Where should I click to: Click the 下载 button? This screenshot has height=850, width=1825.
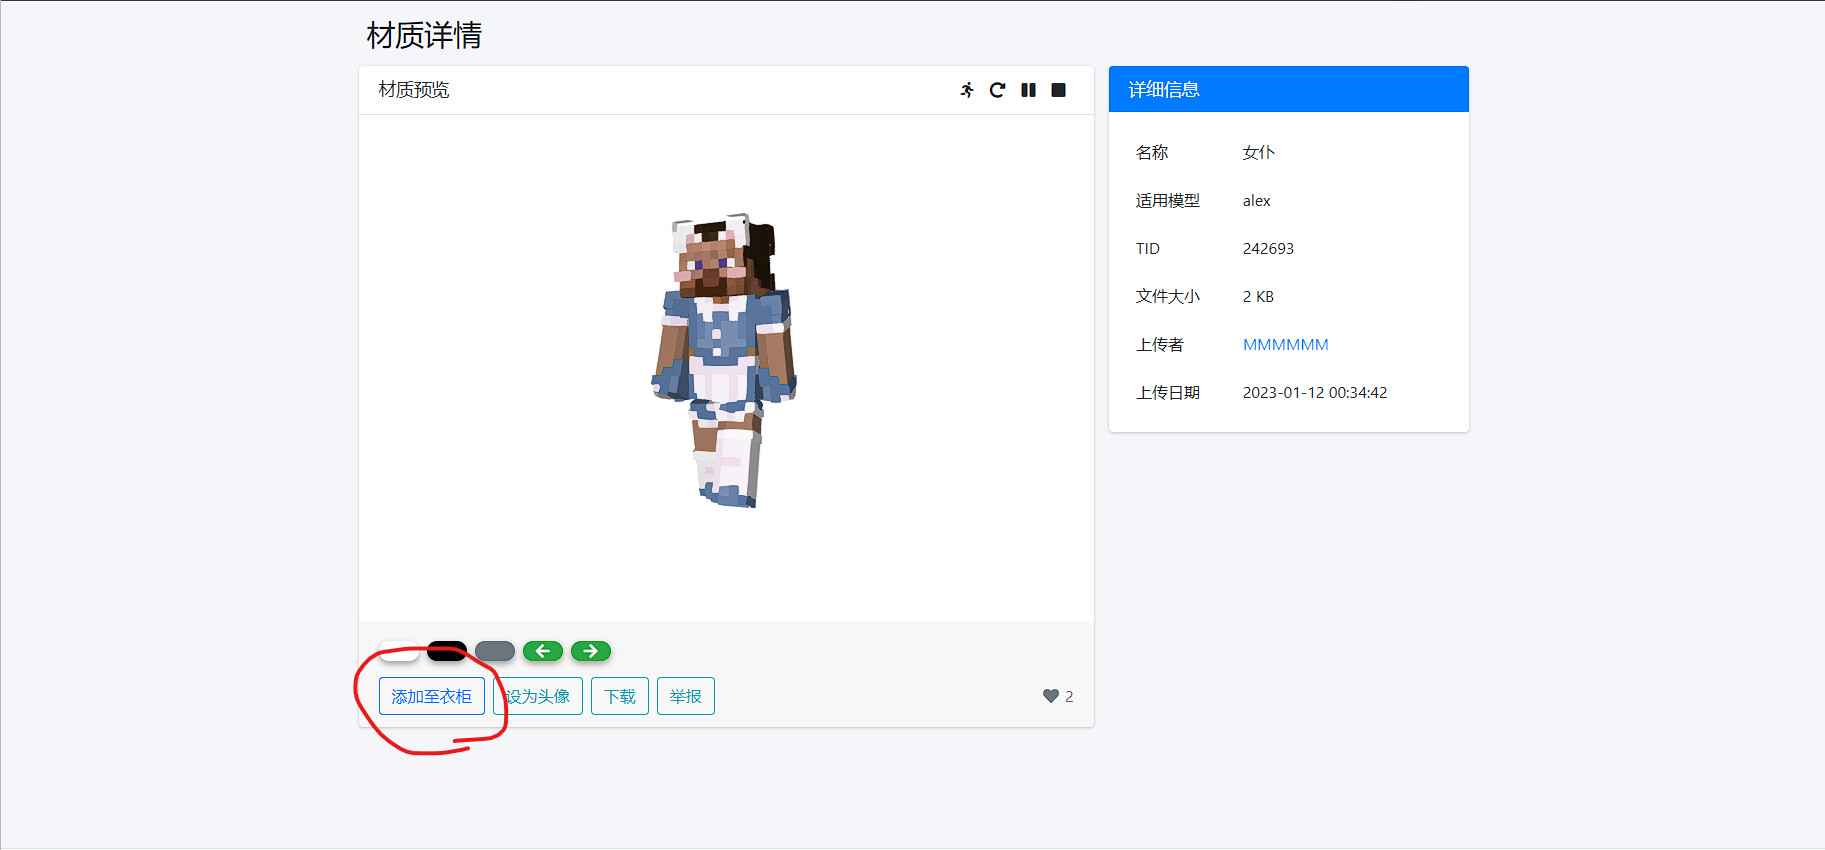click(x=620, y=696)
